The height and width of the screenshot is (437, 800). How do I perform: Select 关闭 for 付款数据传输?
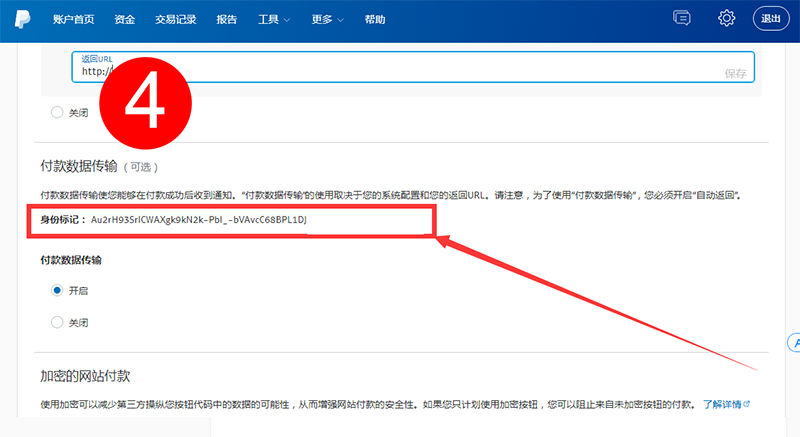tap(58, 322)
